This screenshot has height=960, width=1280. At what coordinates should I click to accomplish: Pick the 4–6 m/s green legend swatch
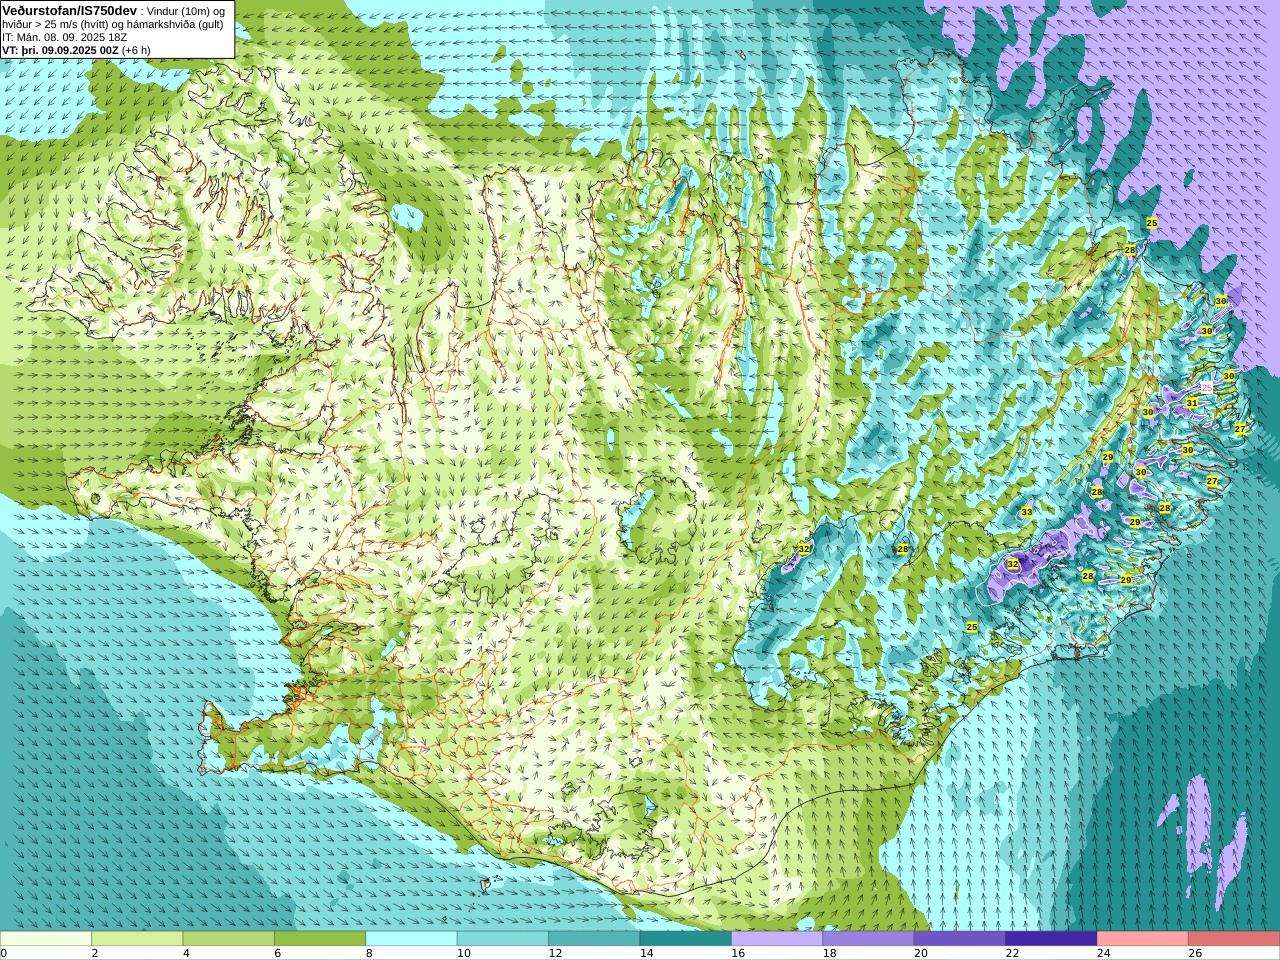click(229, 939)
